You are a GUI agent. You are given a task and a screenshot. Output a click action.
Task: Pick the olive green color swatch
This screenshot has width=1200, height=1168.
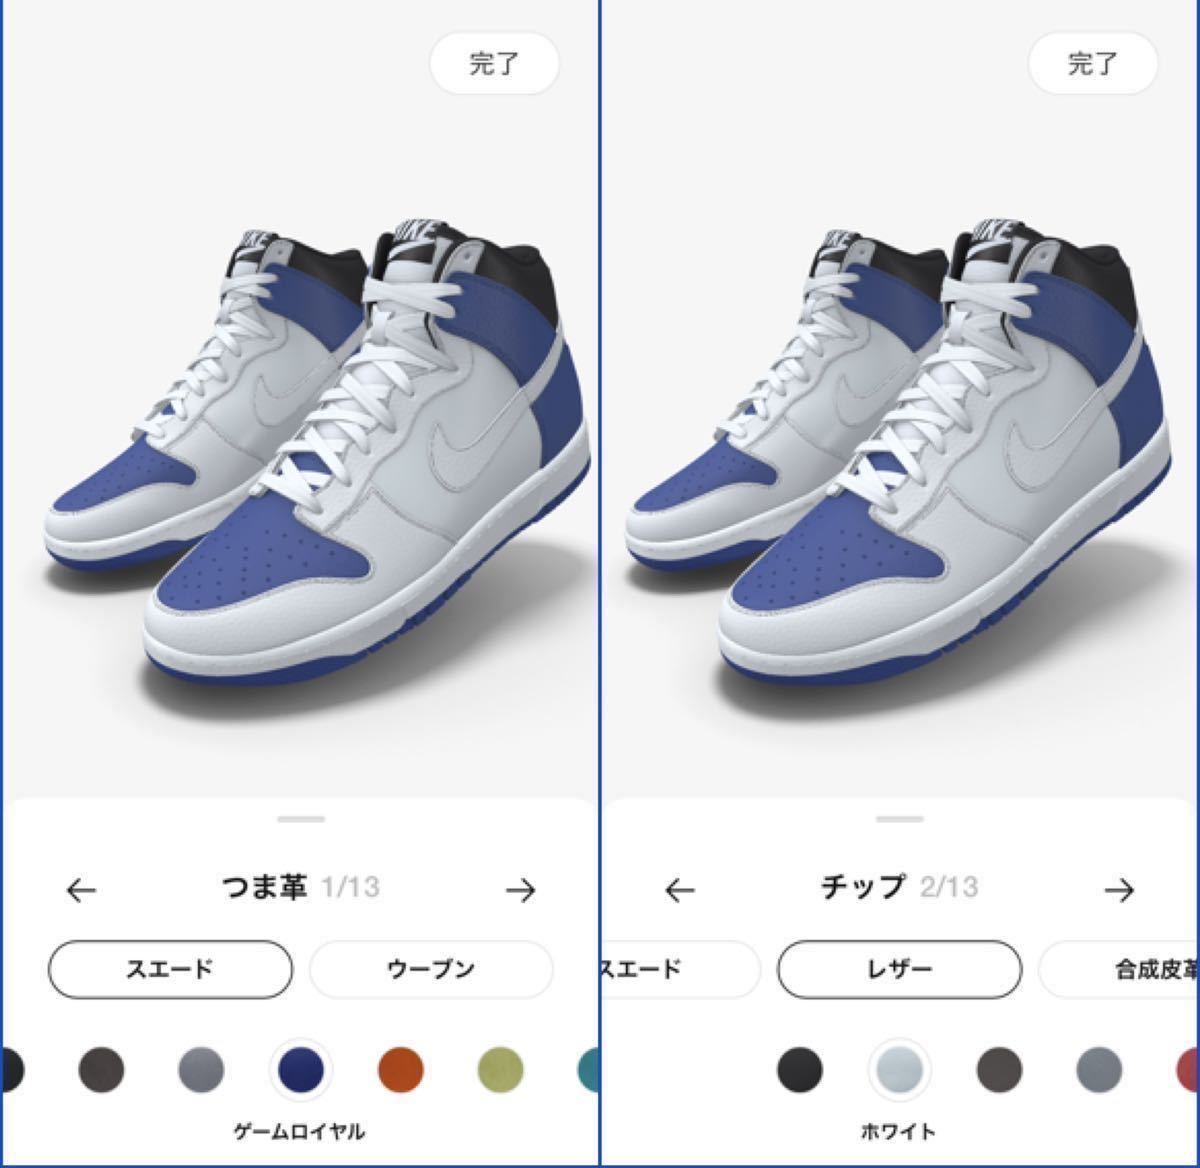[500, 1069]
